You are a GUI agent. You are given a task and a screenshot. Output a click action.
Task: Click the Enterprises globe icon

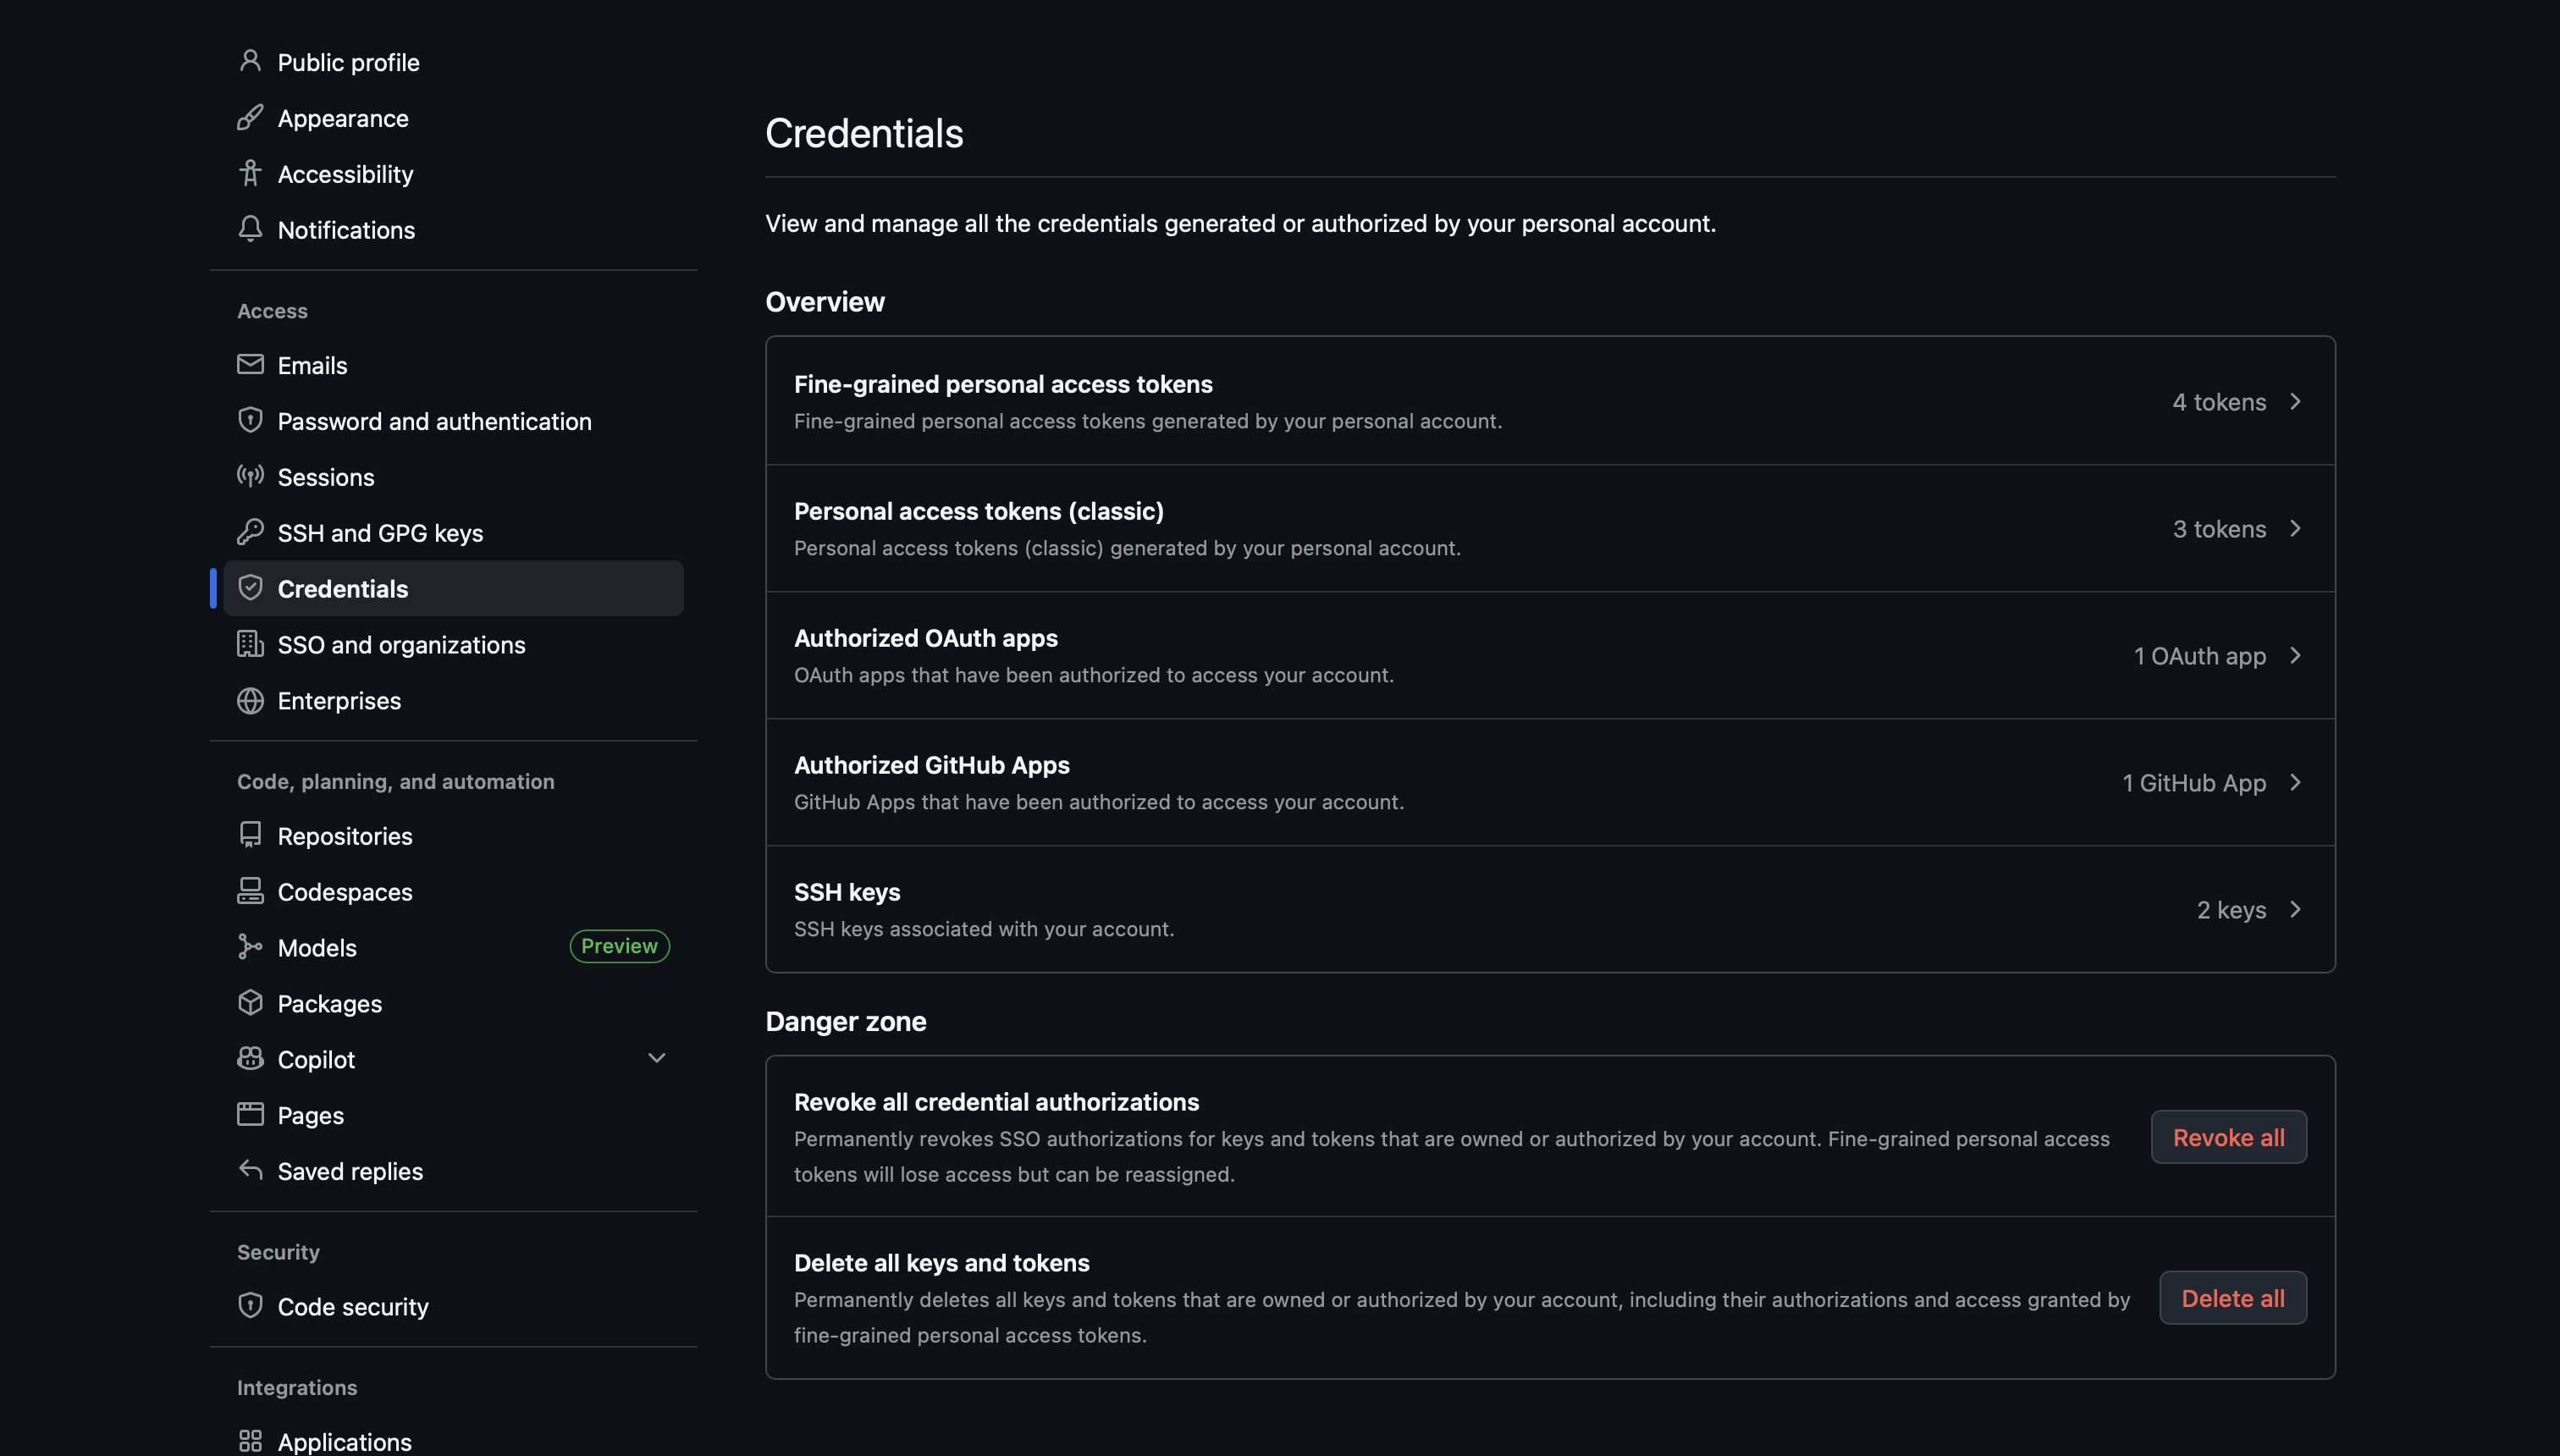[x=250, y=700]
